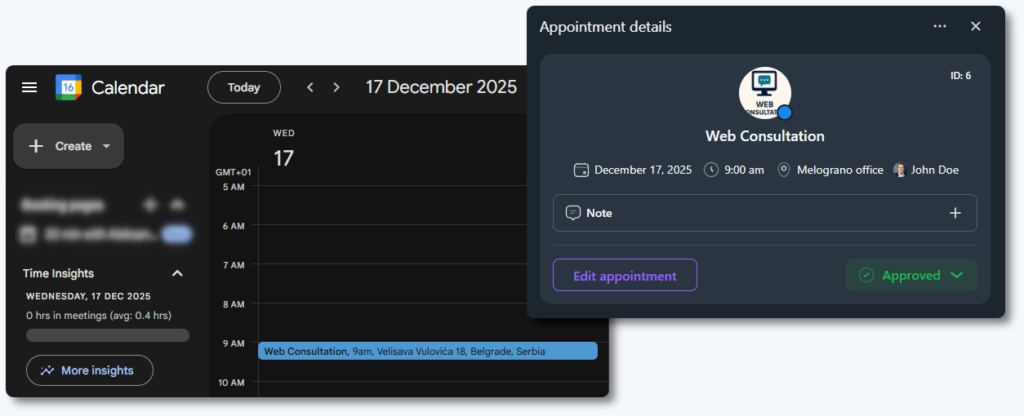
Task: Click the meetings time progress bar
Action: click(107, 335)
